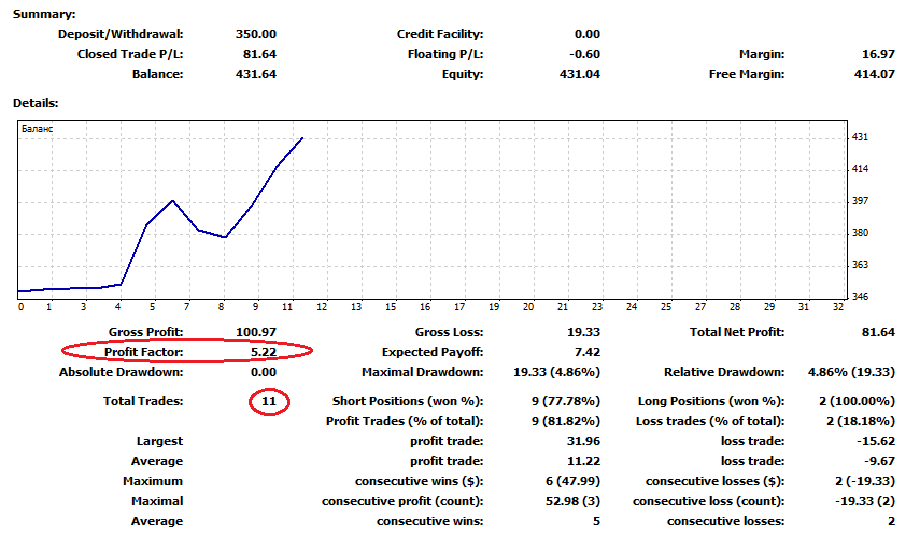Click the Expected Payoff value 7.42
This screenshot has height=536, width=919.
tap(587, 351)
